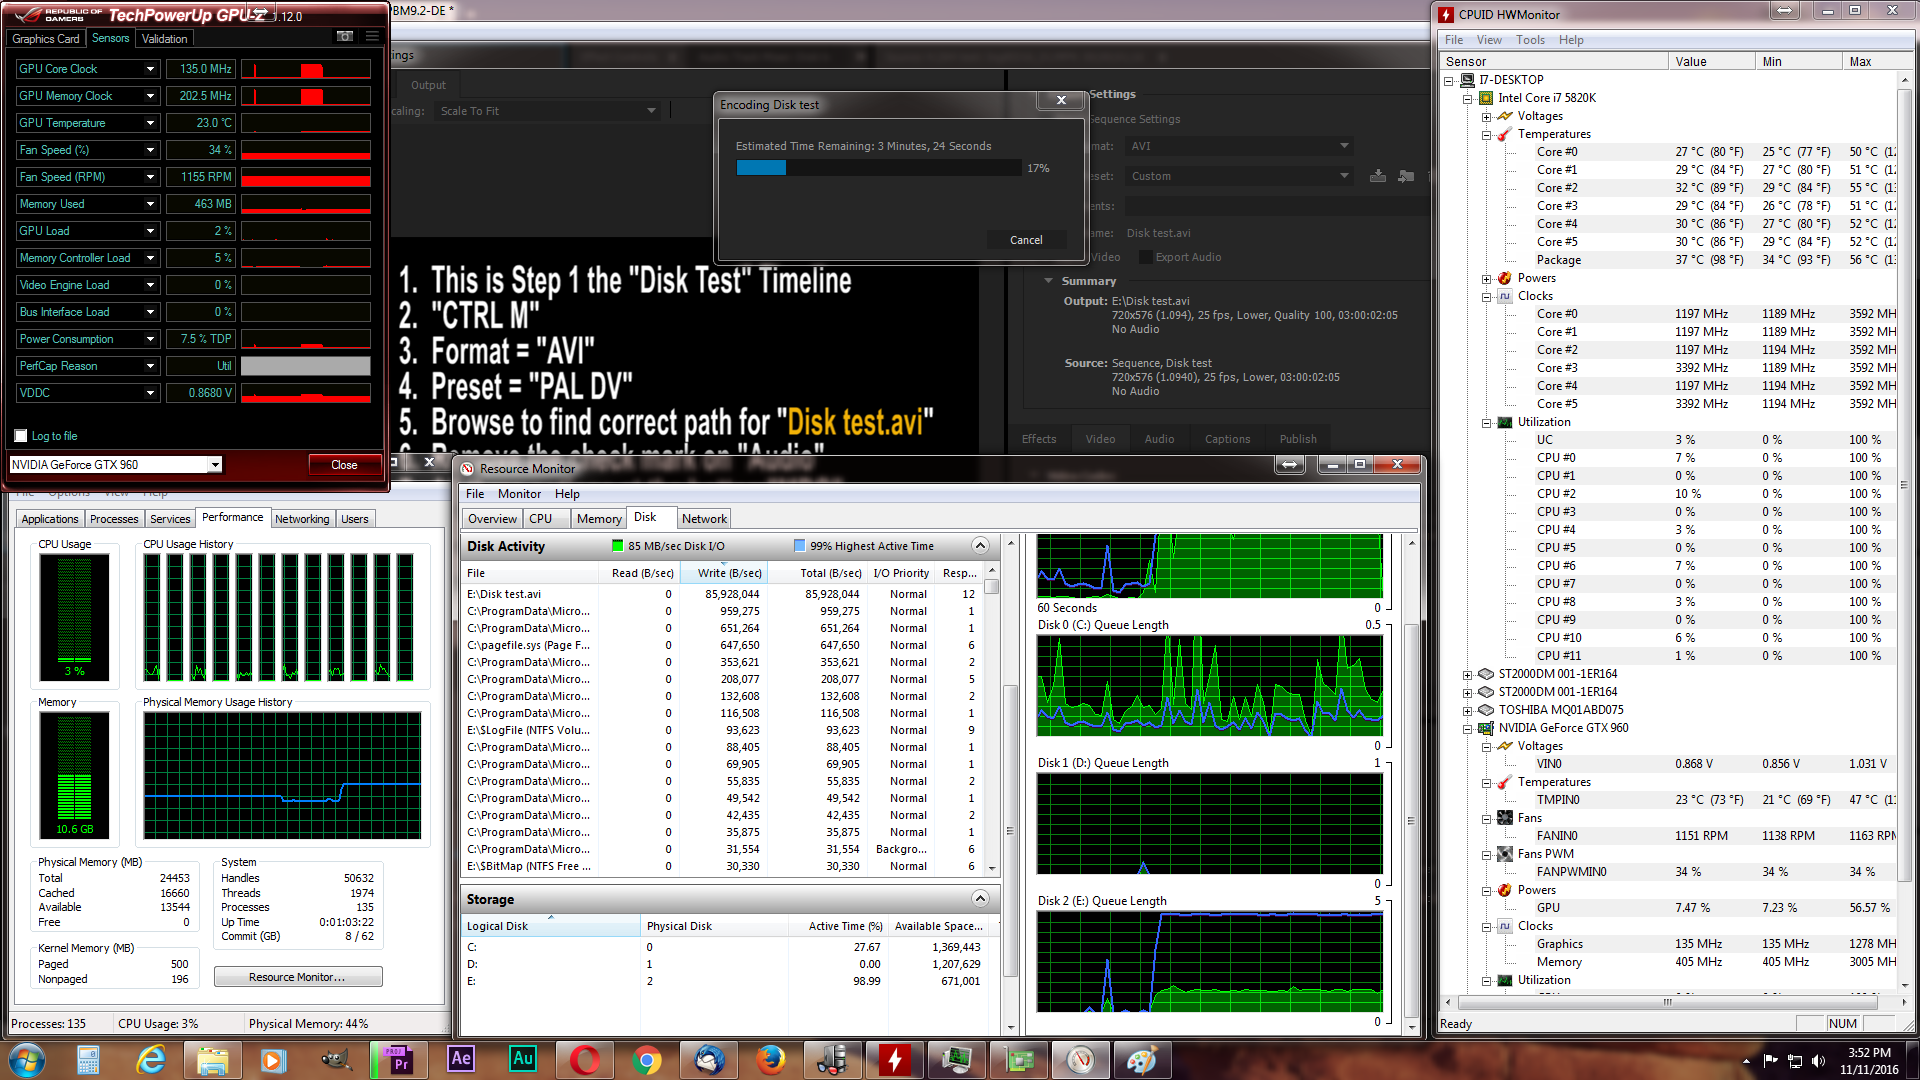Image resolution: width=1920 pixels, height=1080 pixels.
Task: Click the Resource Monitor... button in Task Manager
Action: [x=298, y=977]
